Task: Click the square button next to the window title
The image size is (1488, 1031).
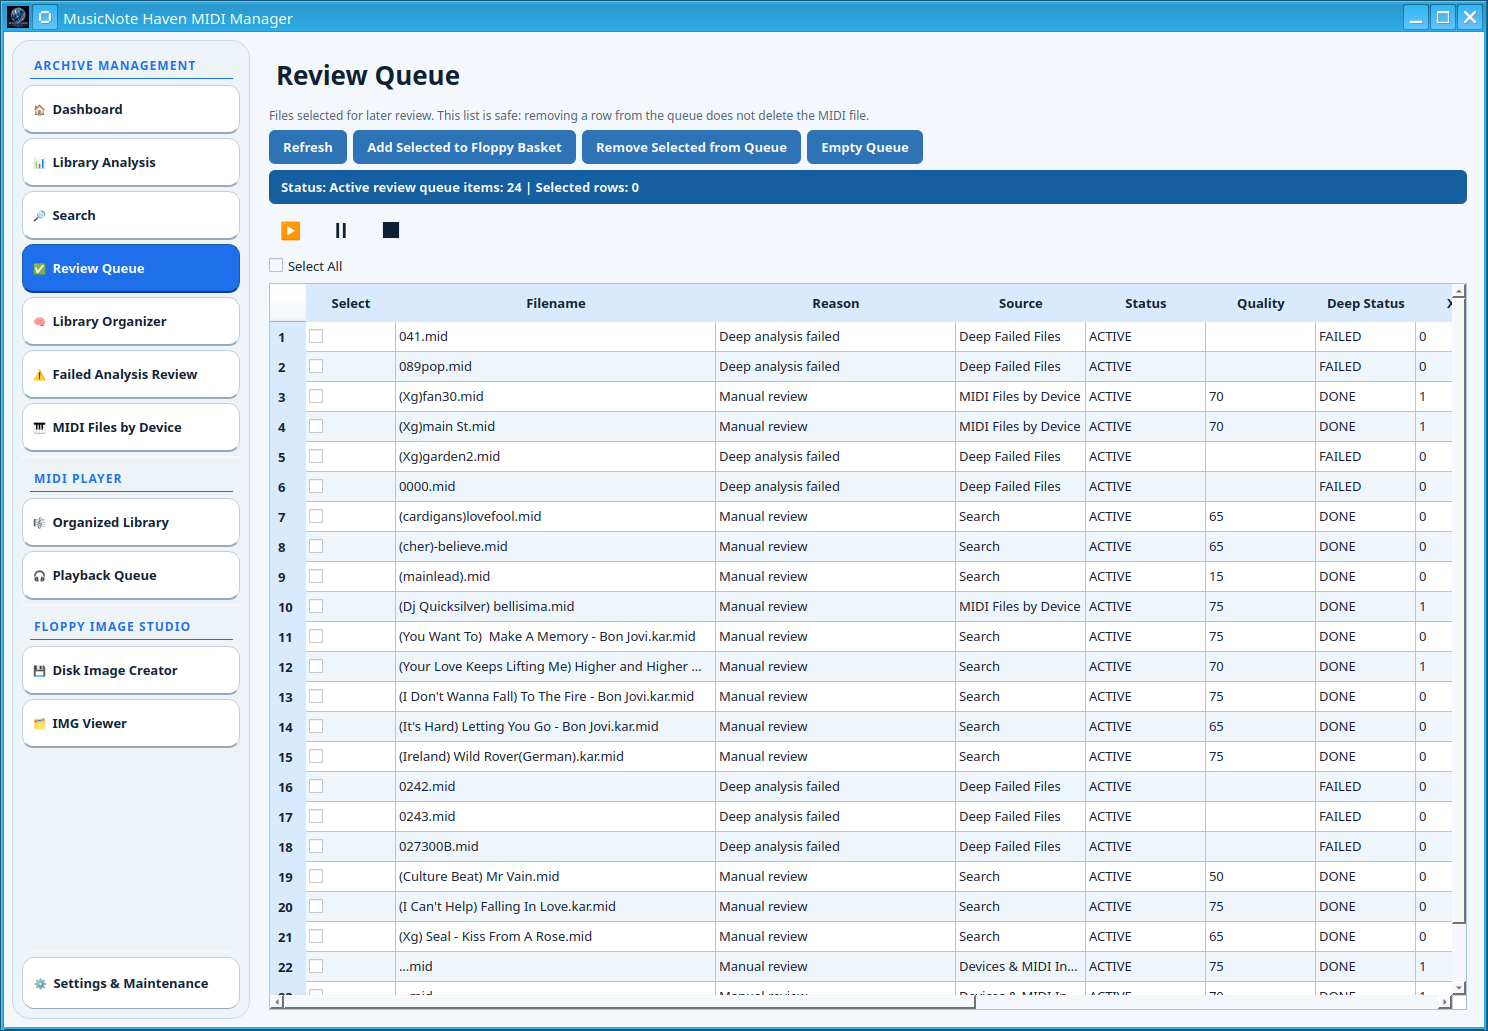Action: (x=45, y=17)
